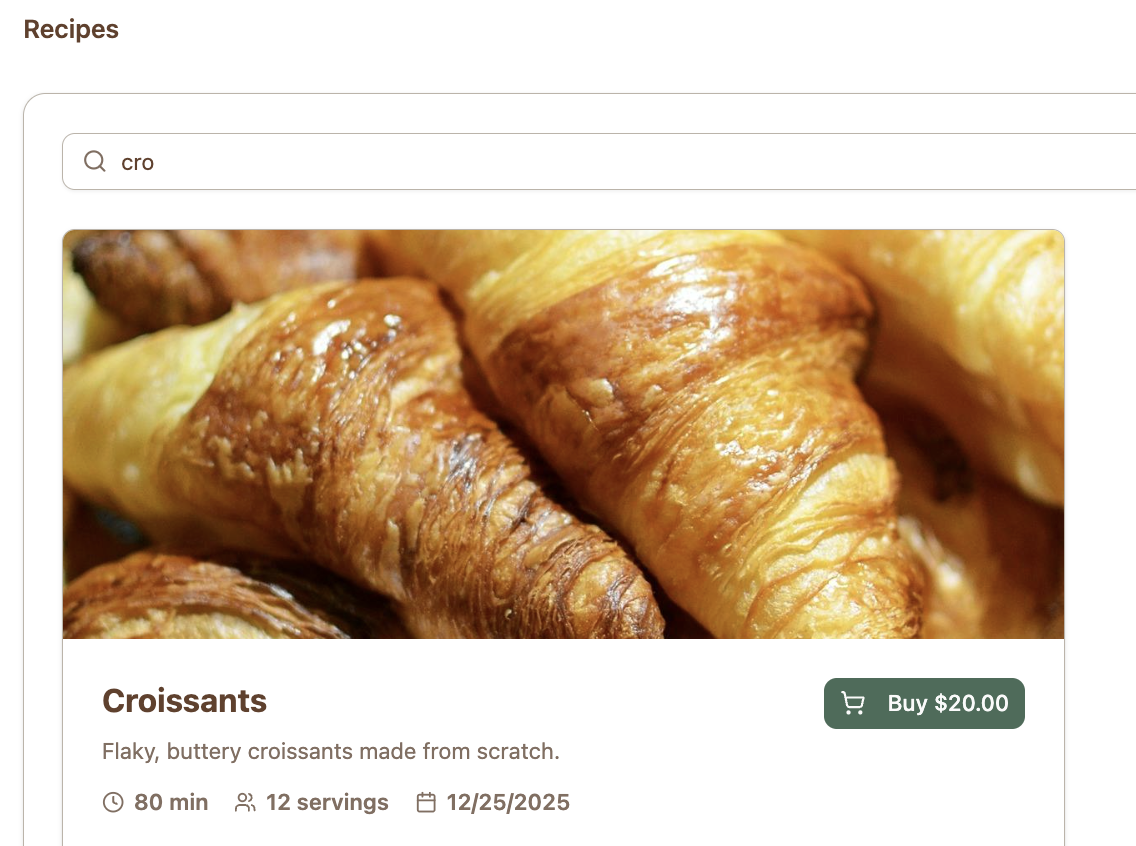
Task: Click the shopping cart icon
Action: pos(853,703)
